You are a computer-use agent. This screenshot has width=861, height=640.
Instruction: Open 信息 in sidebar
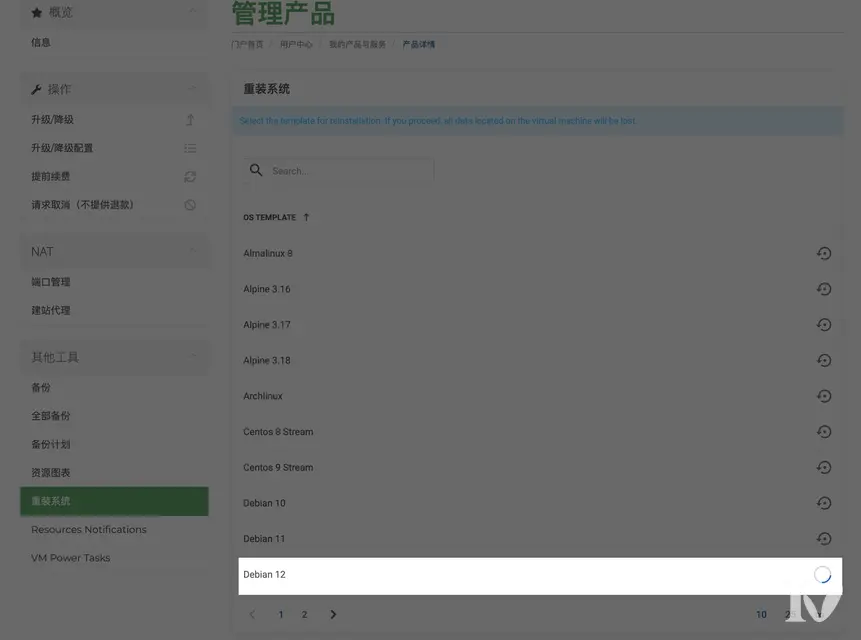(x=41, y=42)
